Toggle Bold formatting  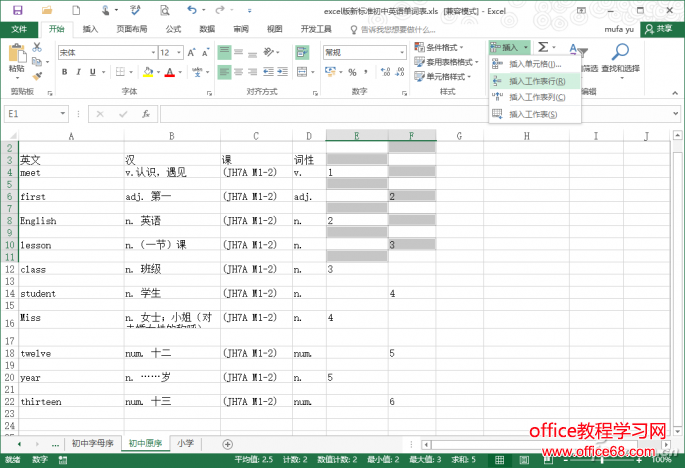tap(65, 72)
